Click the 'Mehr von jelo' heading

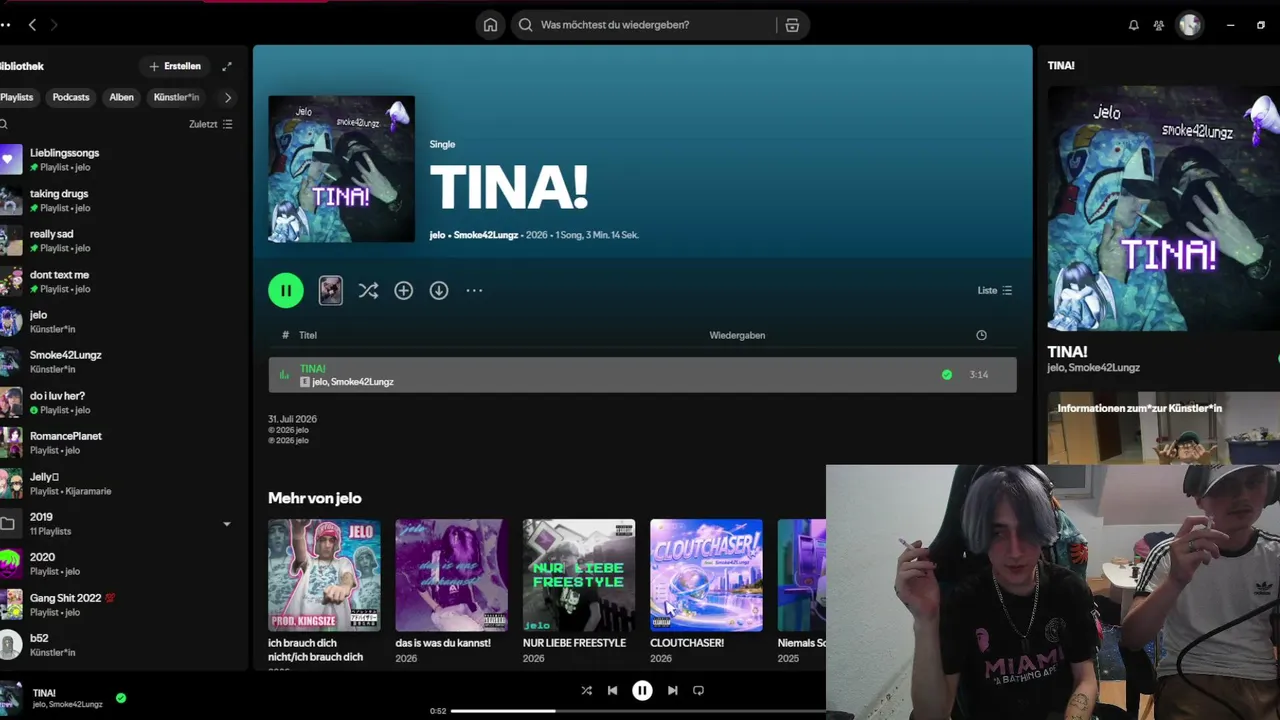click(315, 498)
